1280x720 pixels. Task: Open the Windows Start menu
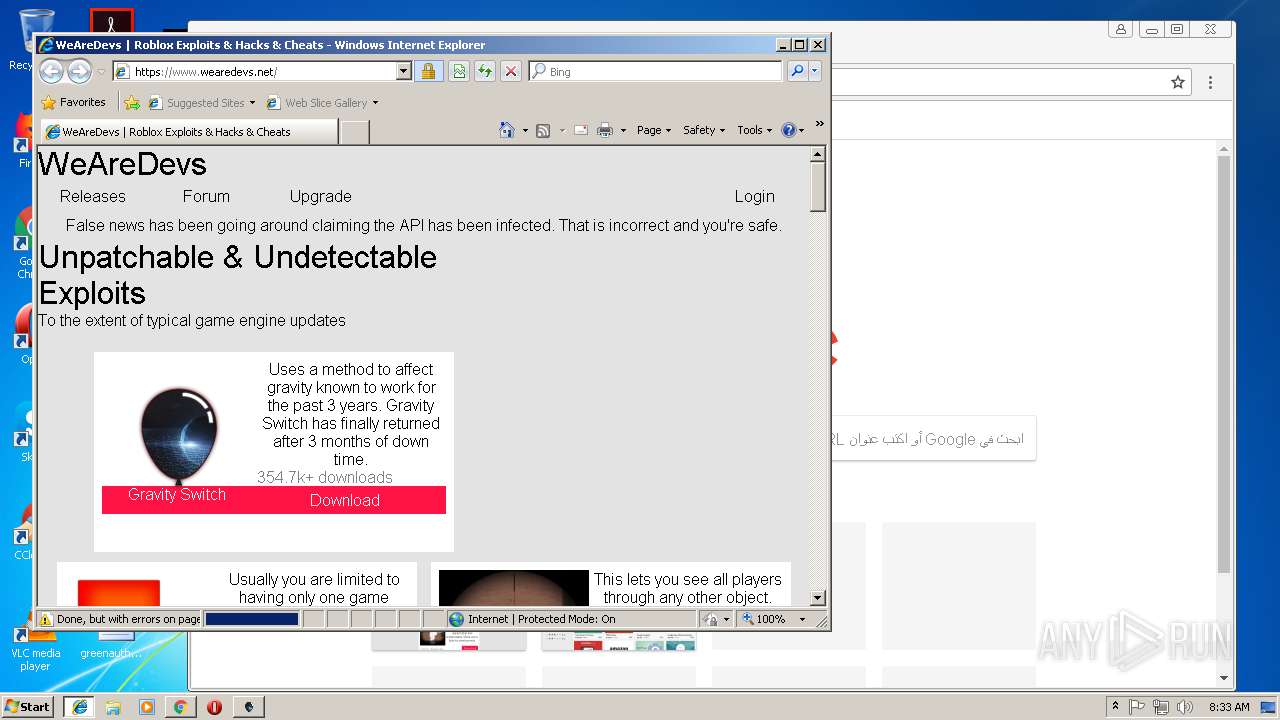27,706
